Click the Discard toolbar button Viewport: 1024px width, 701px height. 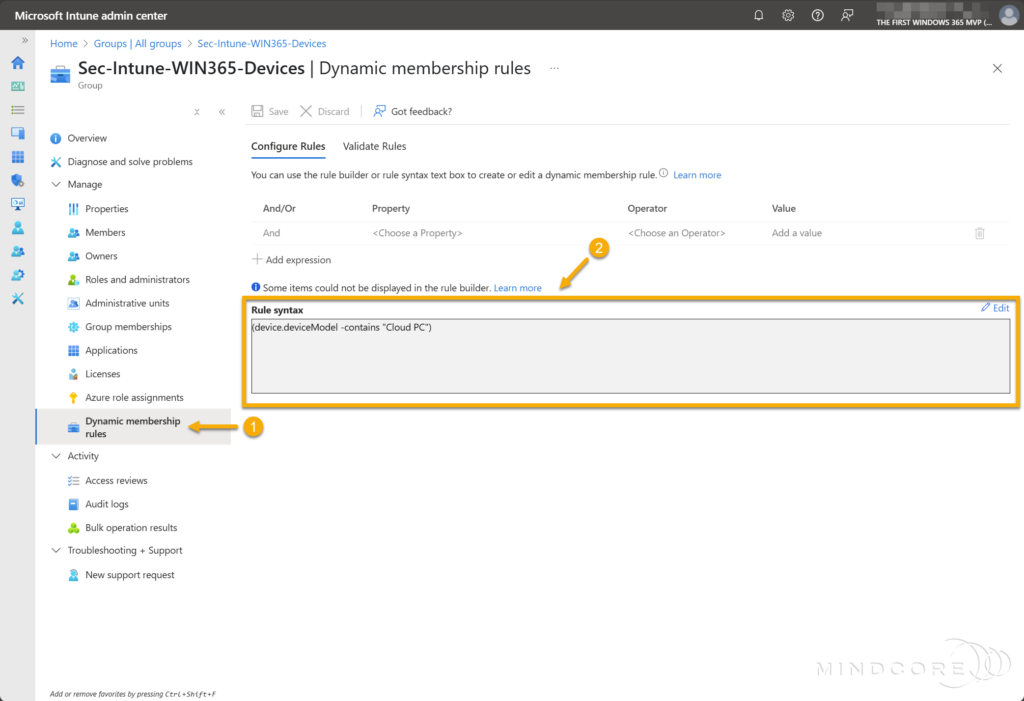[325, 111]
